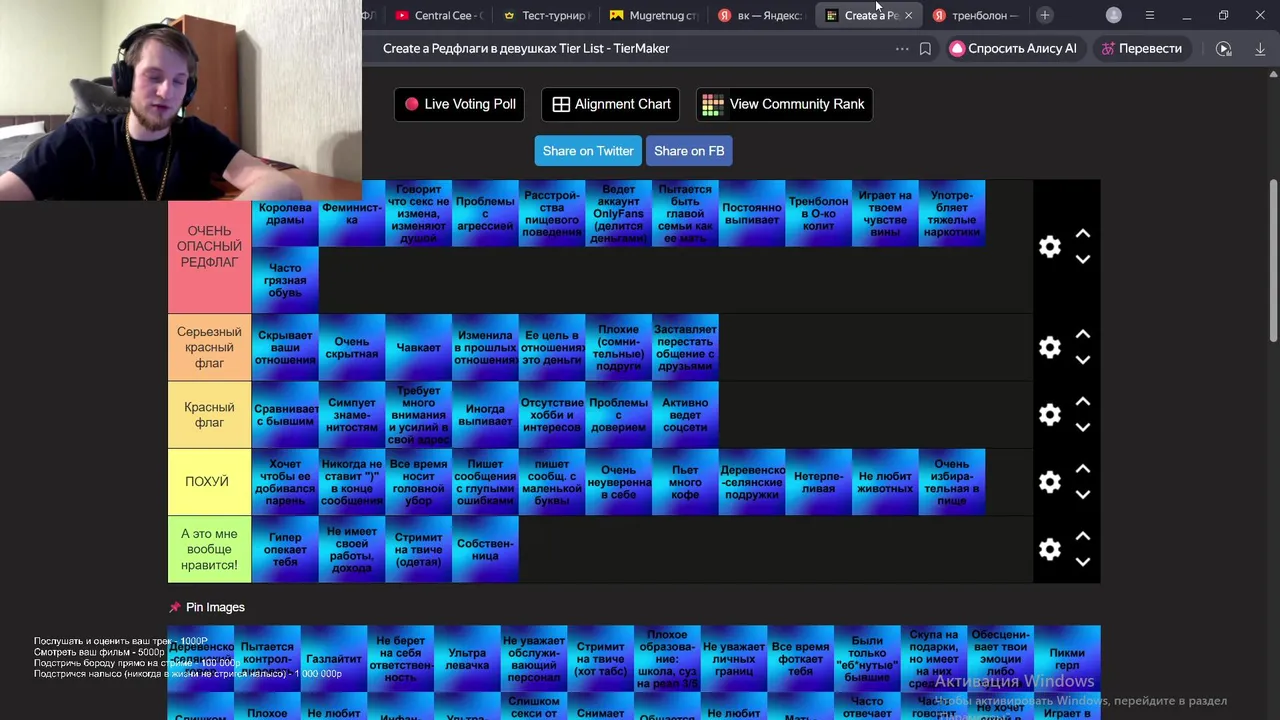This screenshot has width=1280, height=720.
Task: Open the browser hamburger menu
Action: pos(1150,15)
